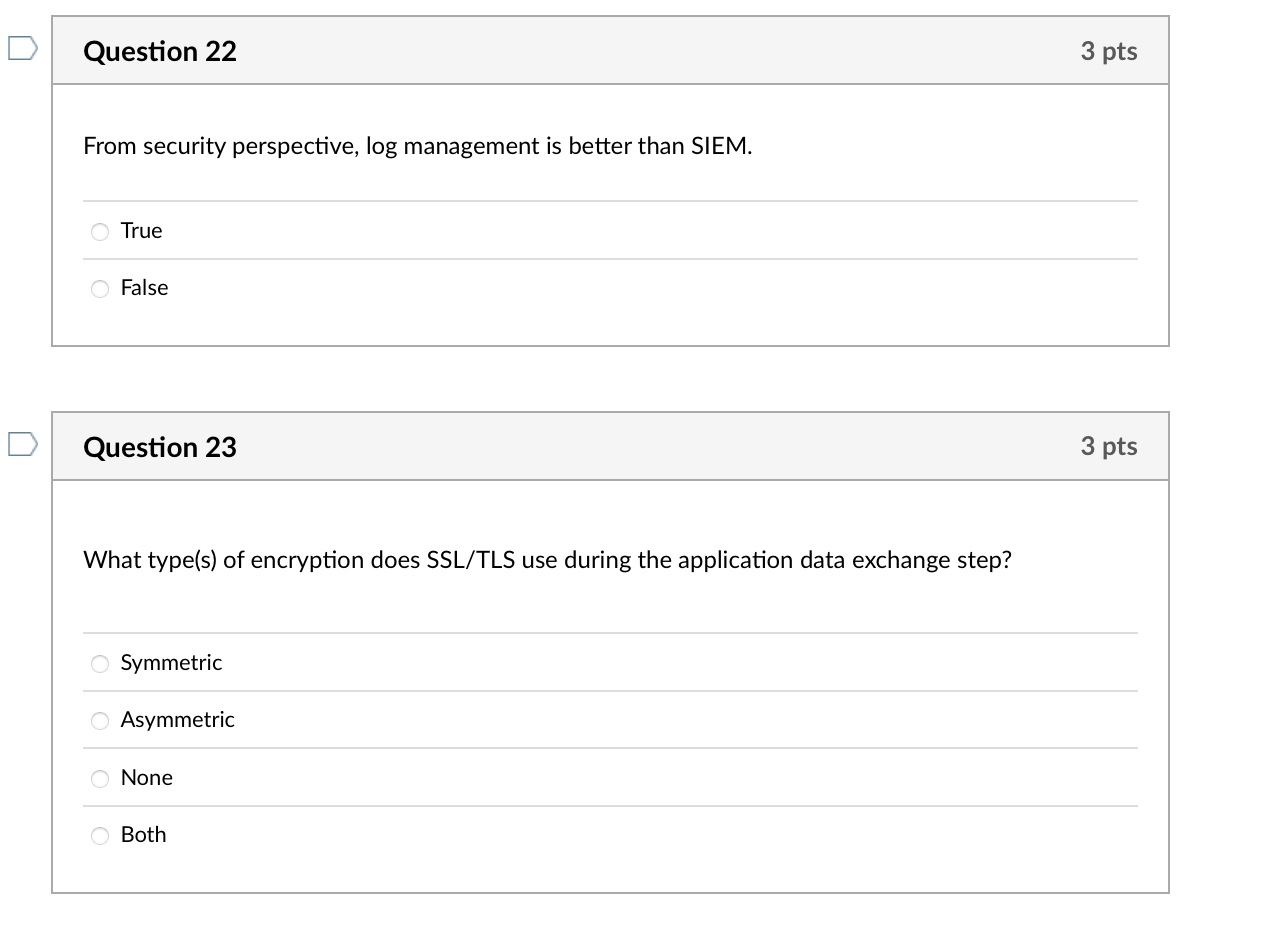Select the True radio button

coord(99,231)
